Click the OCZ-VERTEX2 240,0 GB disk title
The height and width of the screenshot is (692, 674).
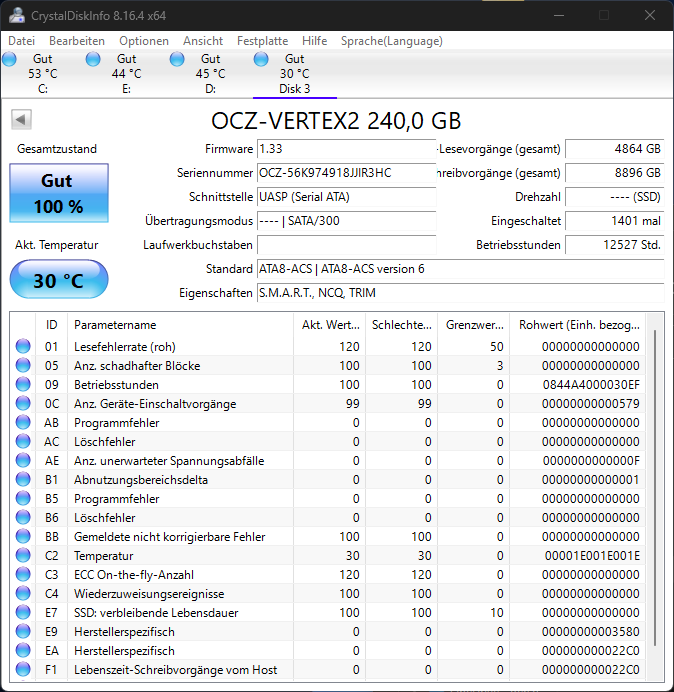[336, 120]
